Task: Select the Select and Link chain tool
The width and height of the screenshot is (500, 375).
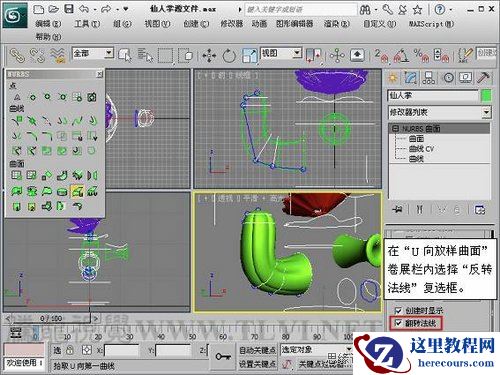Action: click(17, 56)
